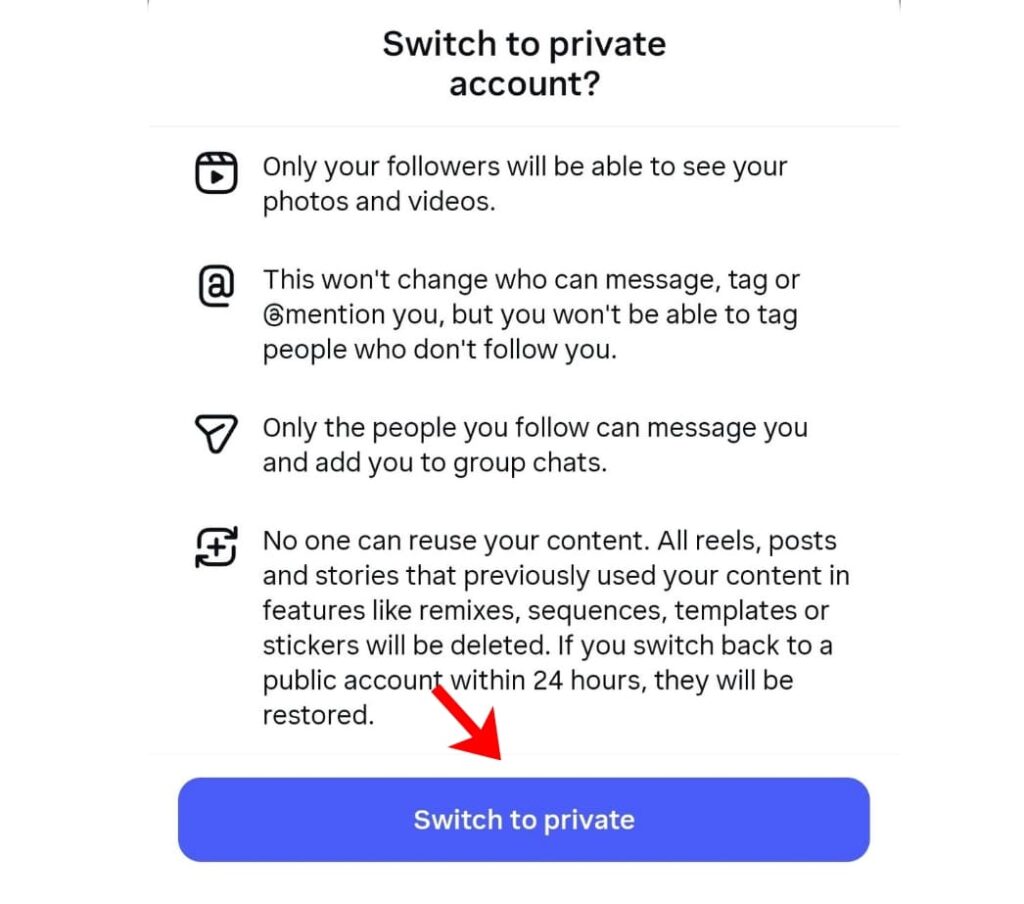Click the words "photos and videos"

click(378, 202)
